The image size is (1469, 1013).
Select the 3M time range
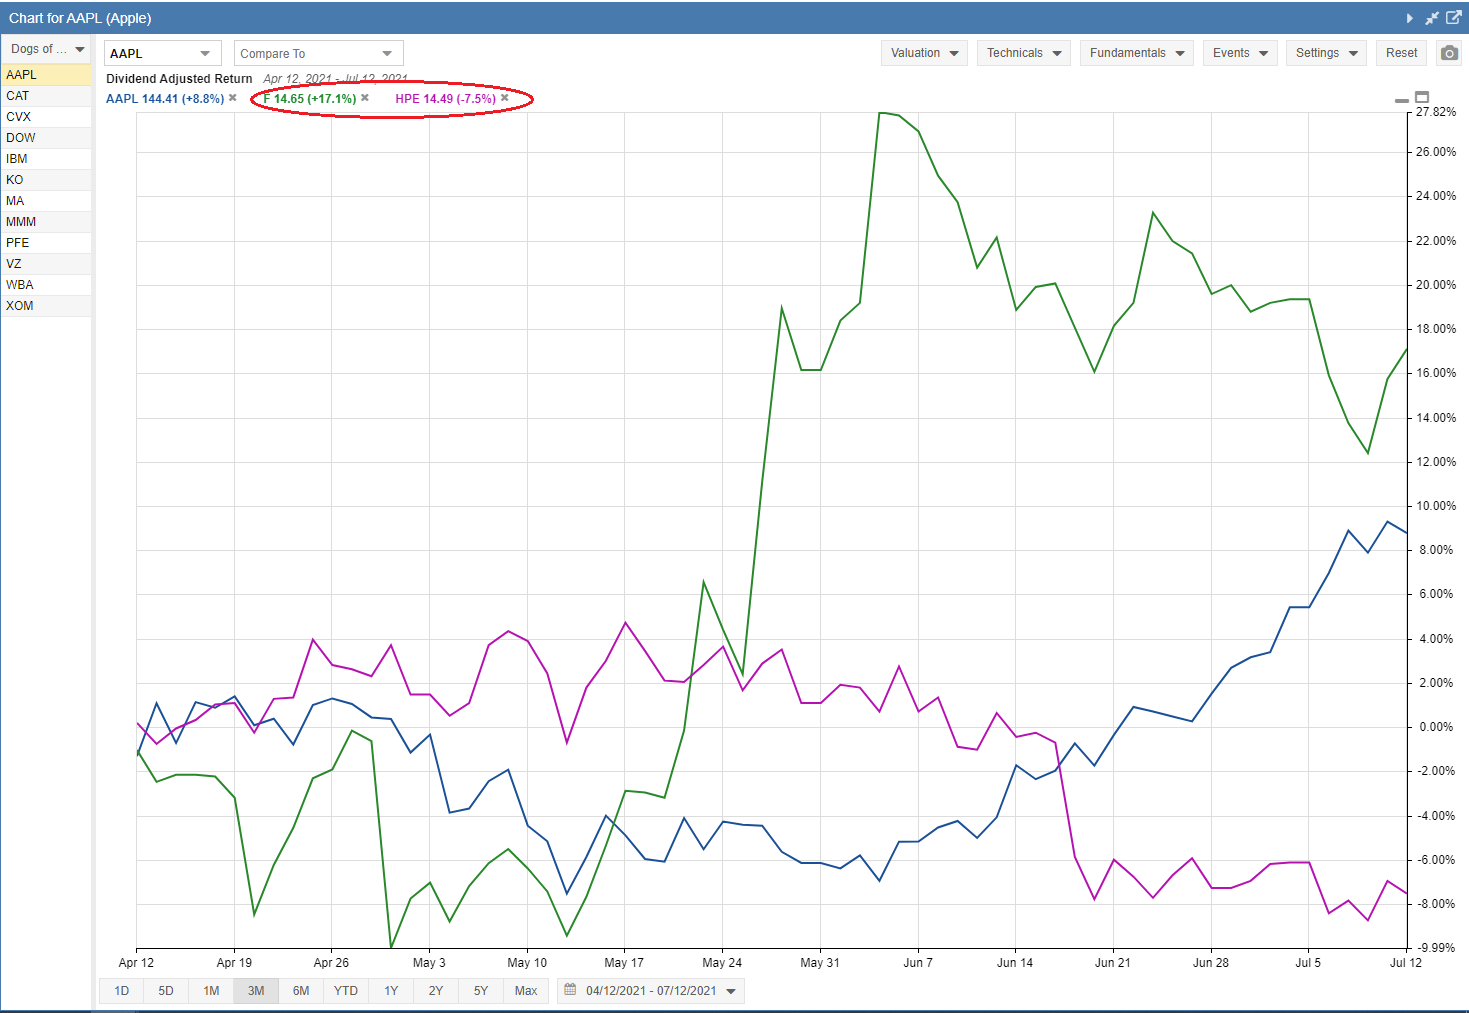coord(256,991)
